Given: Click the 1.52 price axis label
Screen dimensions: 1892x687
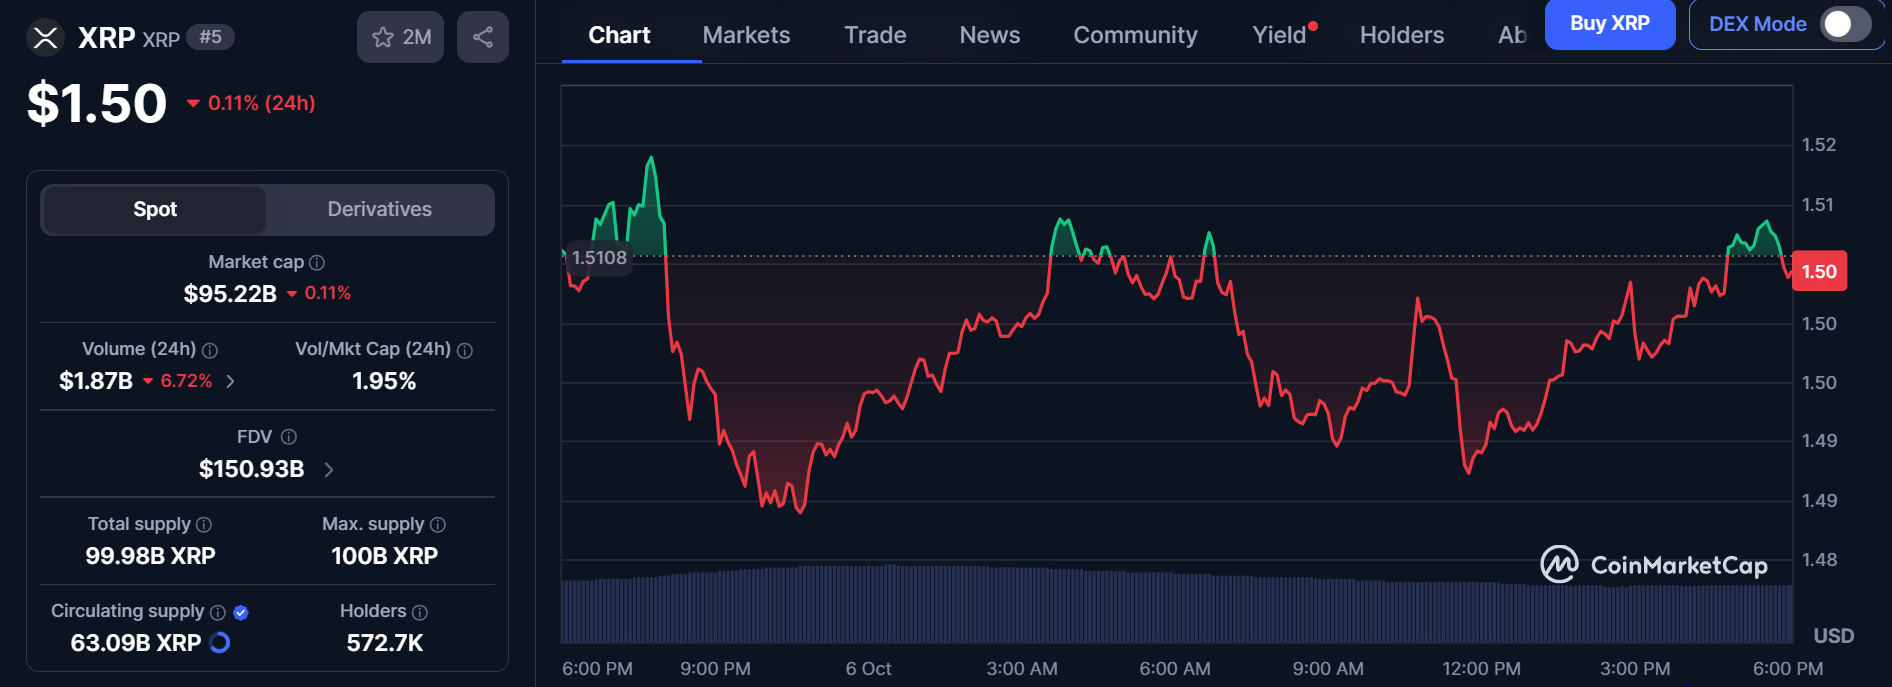Looking at the screenshot, I should [1818, 145].
